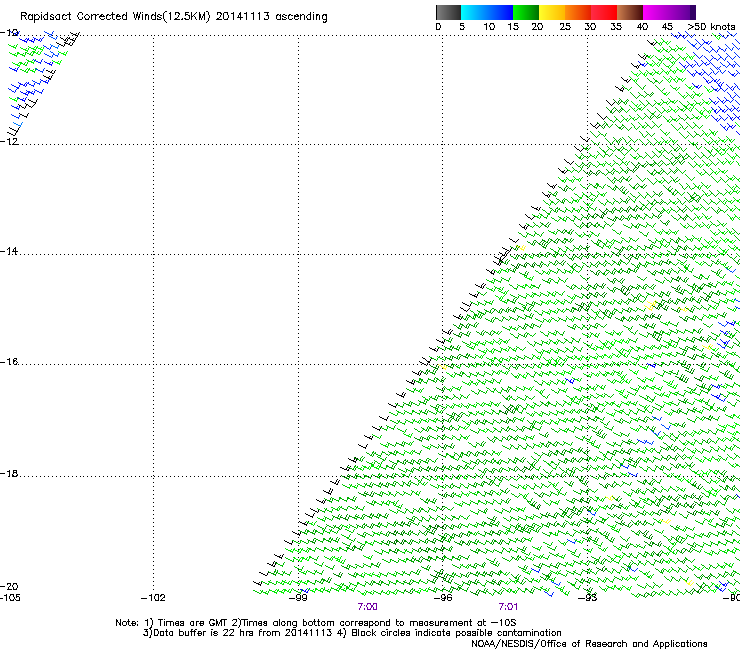The image size is (740, 650).
Task: Click the '35' label under the color legend
Action: [616, 27]
